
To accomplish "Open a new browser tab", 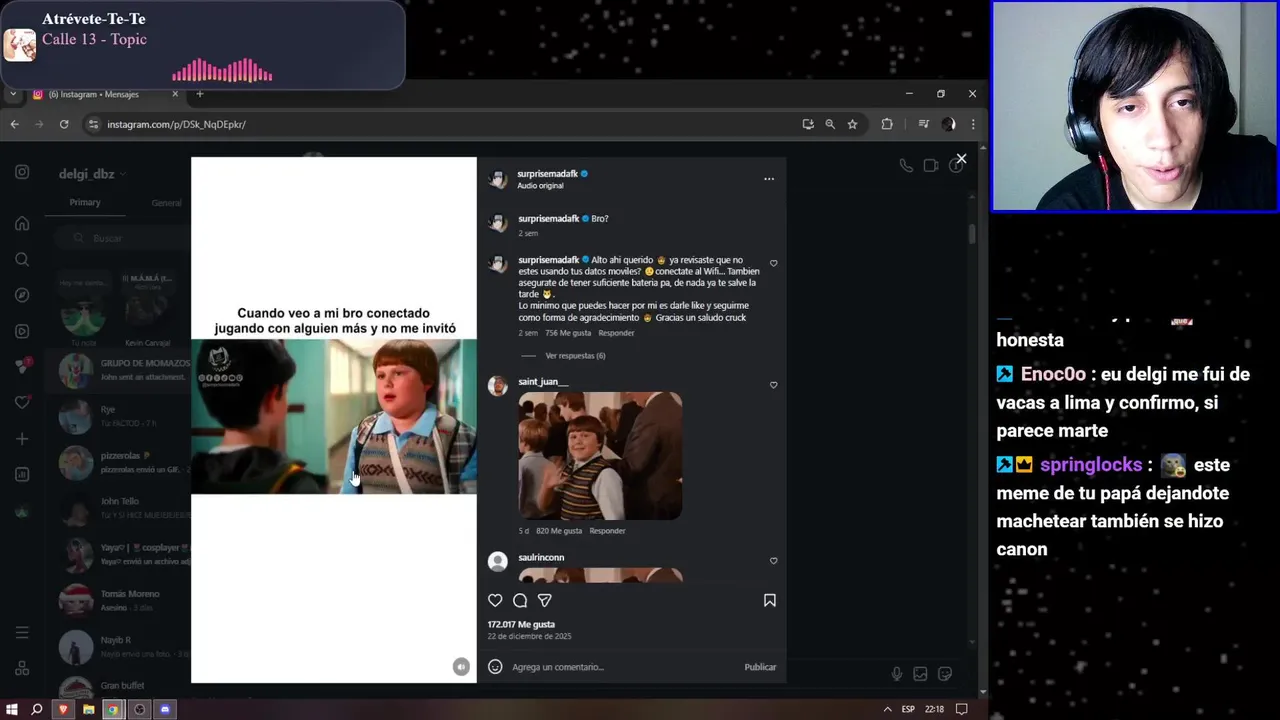I will [200, 94].
